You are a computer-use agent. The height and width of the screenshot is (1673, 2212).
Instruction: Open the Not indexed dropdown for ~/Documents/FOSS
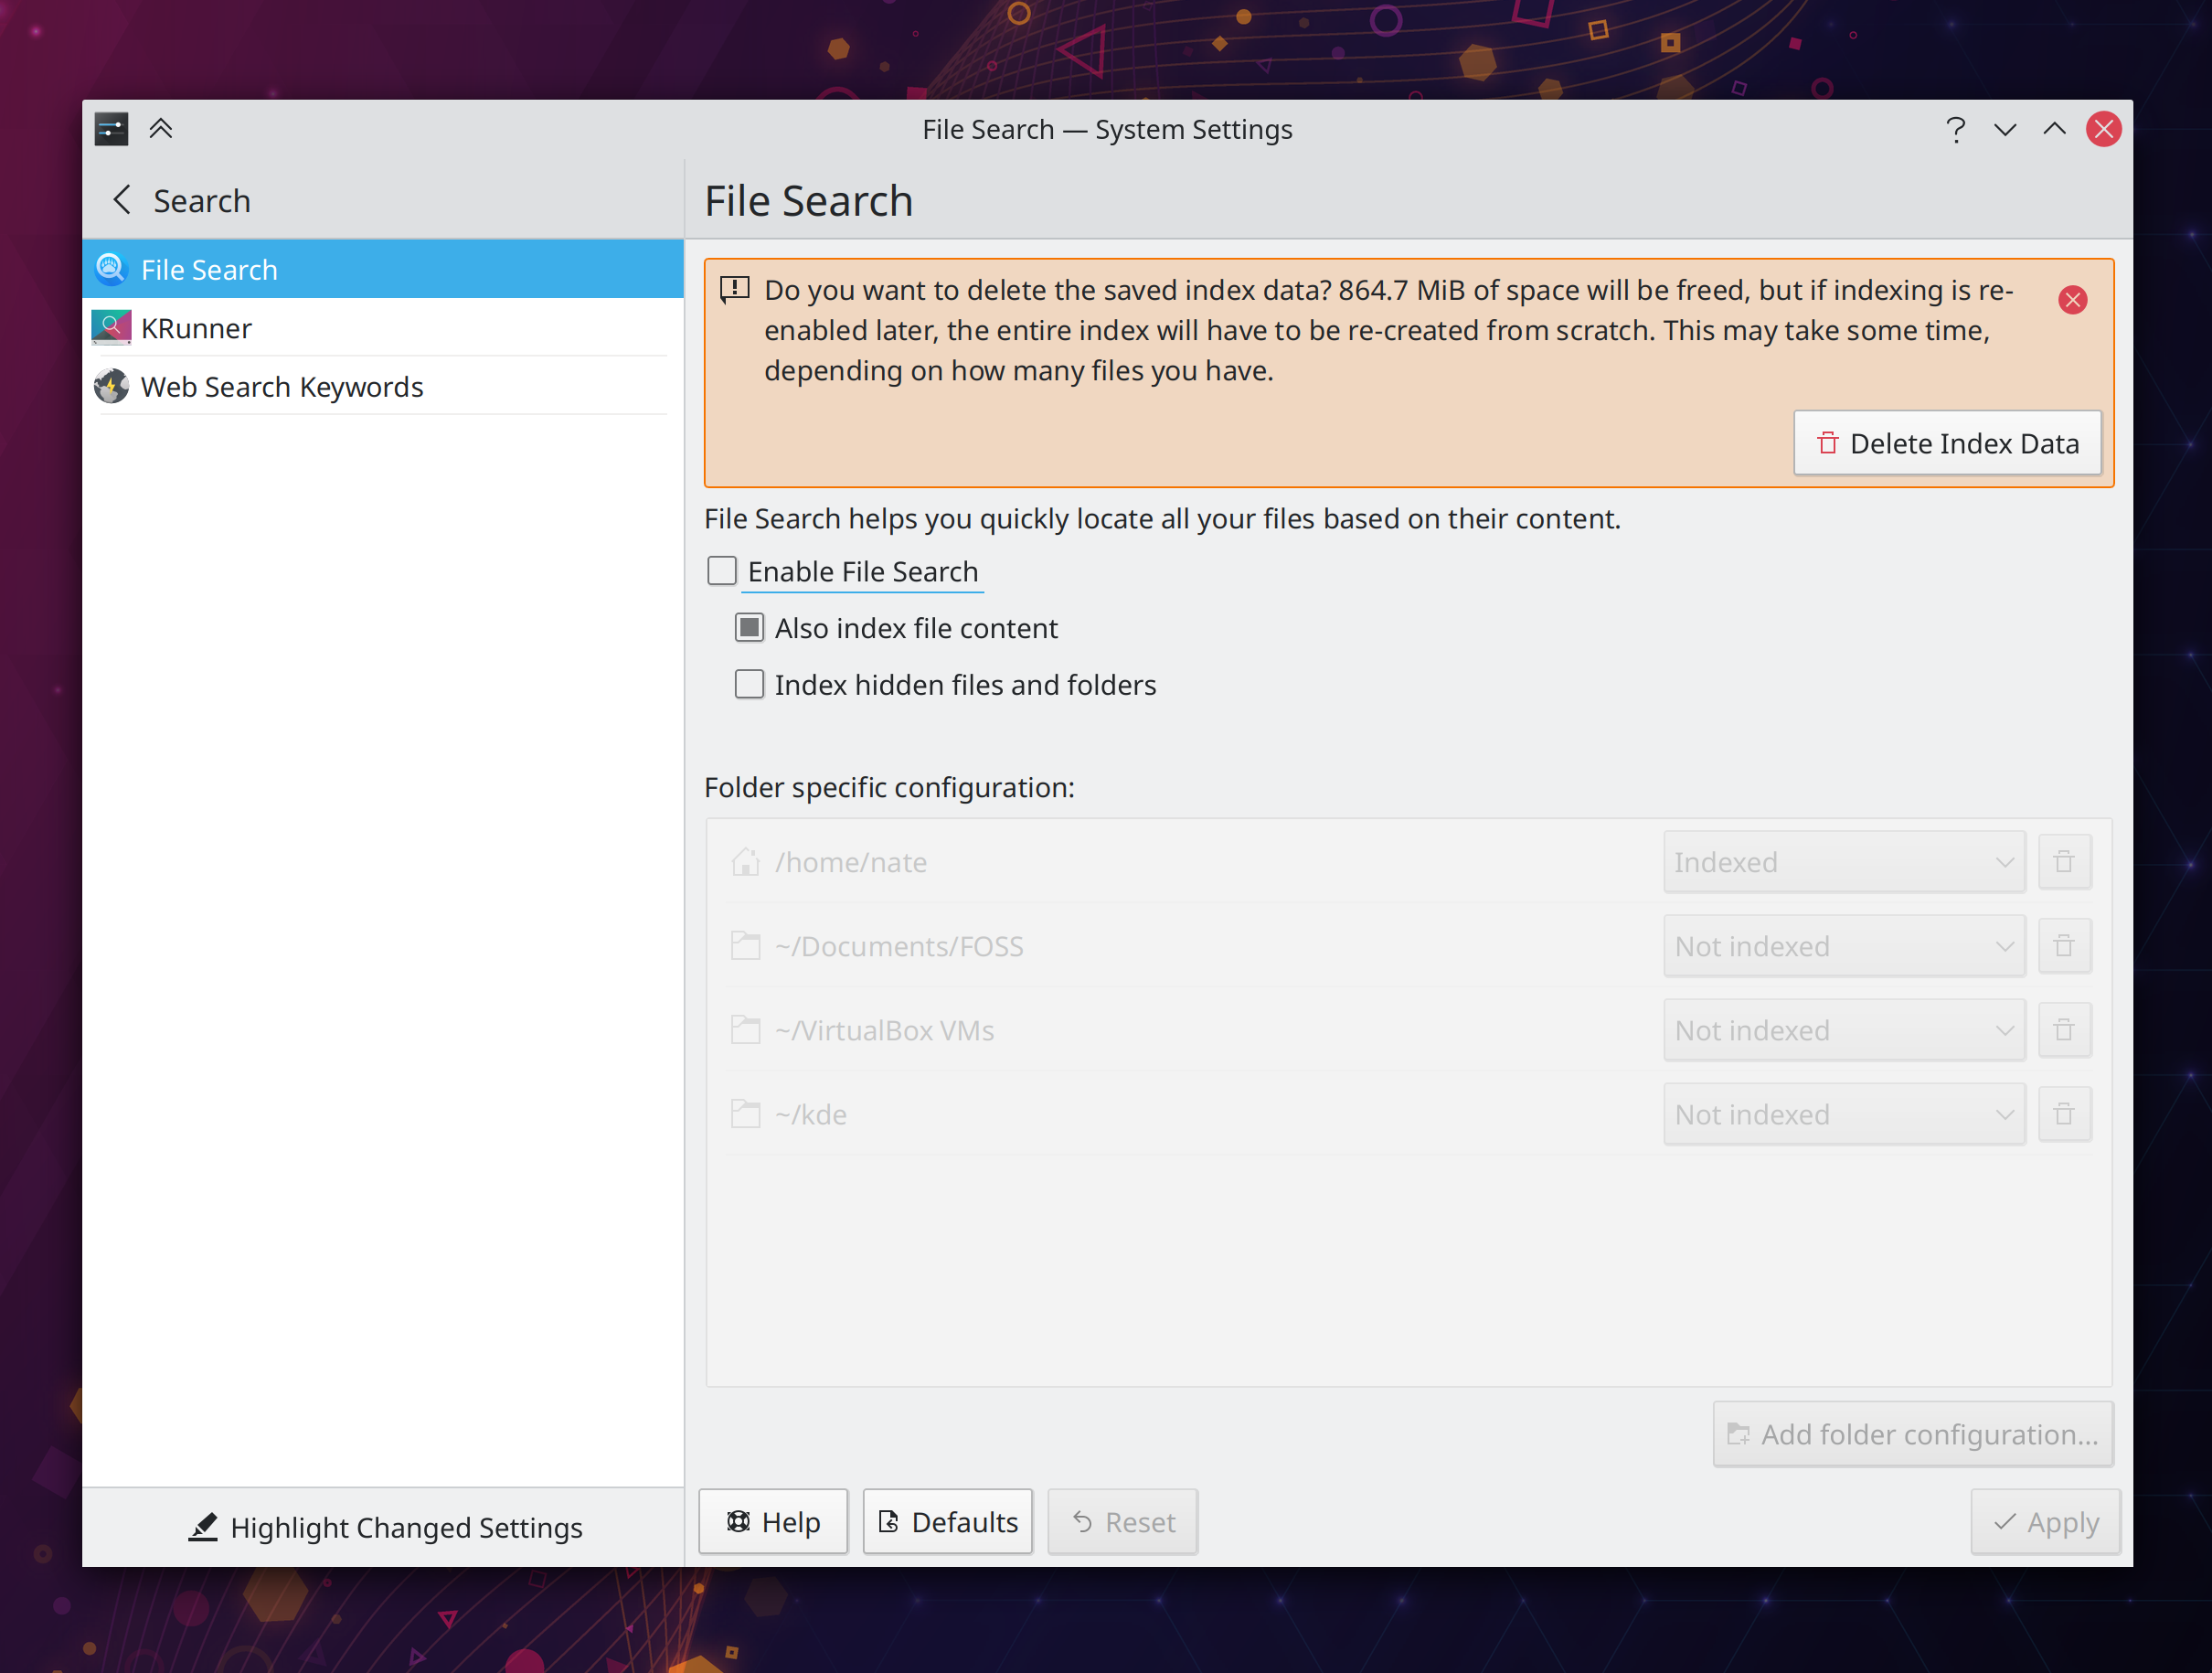point(1843,946)
